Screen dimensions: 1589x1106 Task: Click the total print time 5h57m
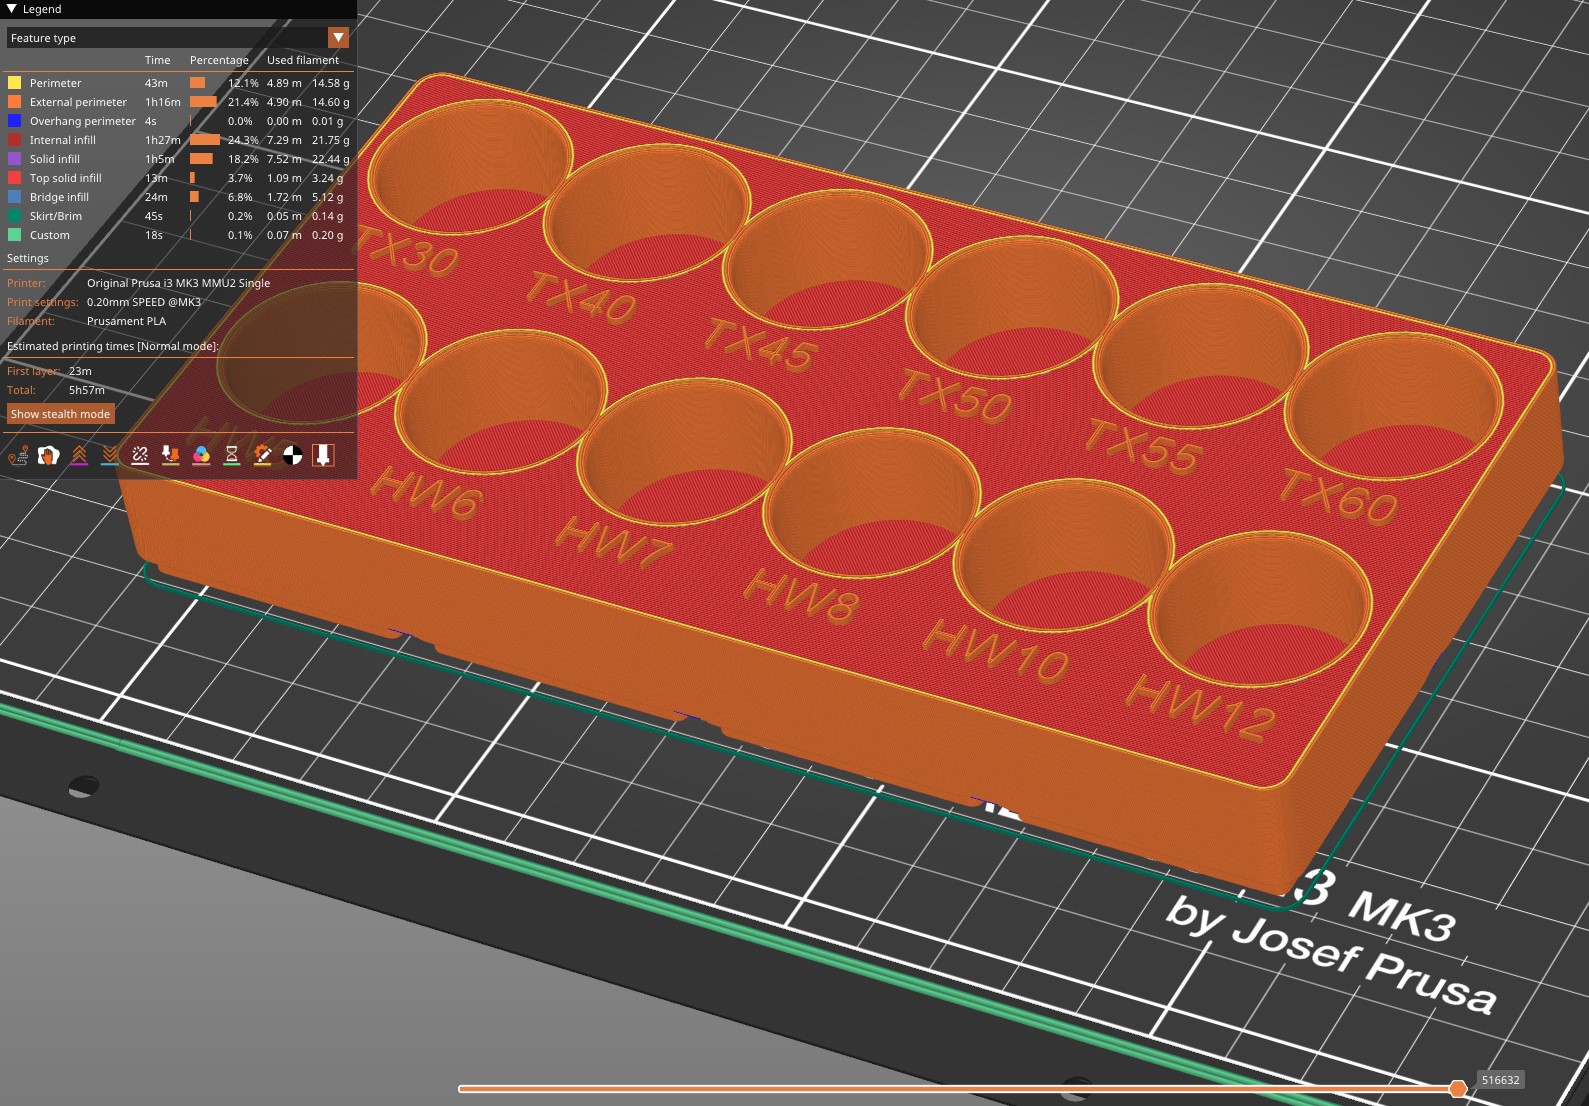click(87, 390)
